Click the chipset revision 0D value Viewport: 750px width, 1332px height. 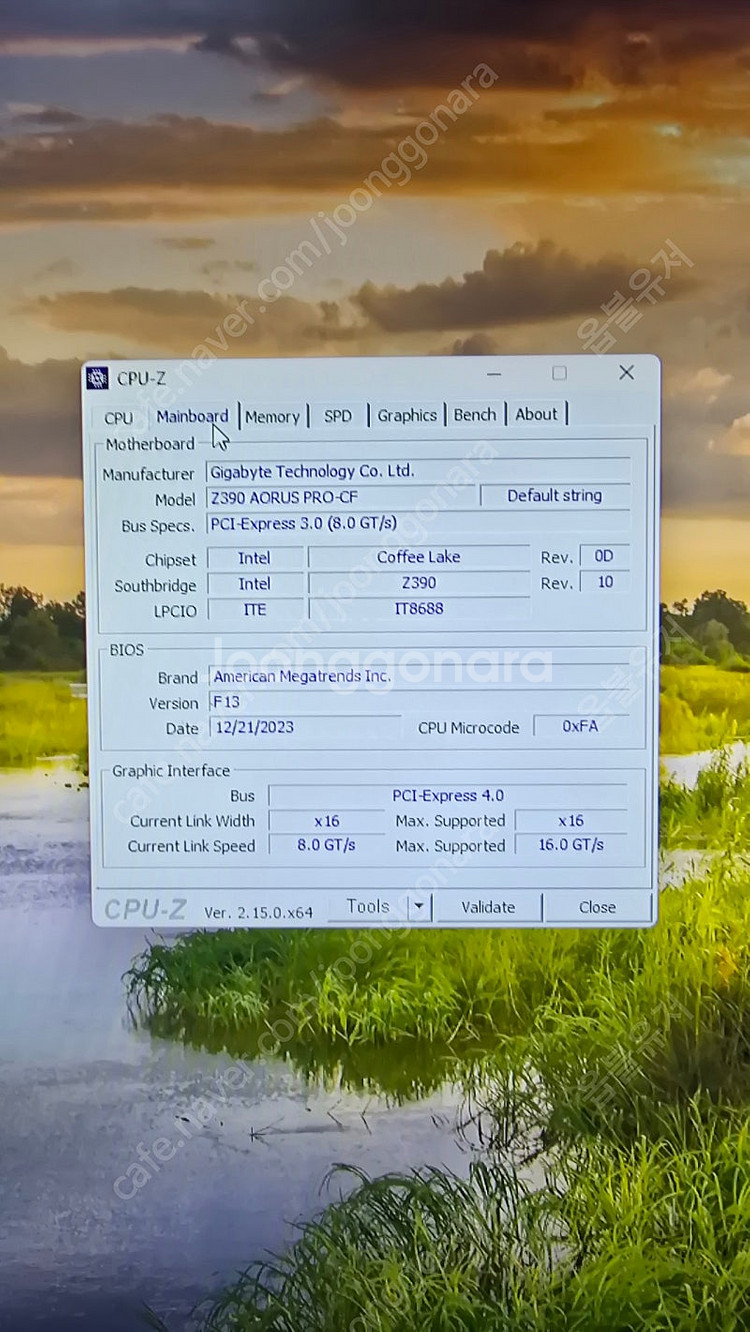click(604, 556)
